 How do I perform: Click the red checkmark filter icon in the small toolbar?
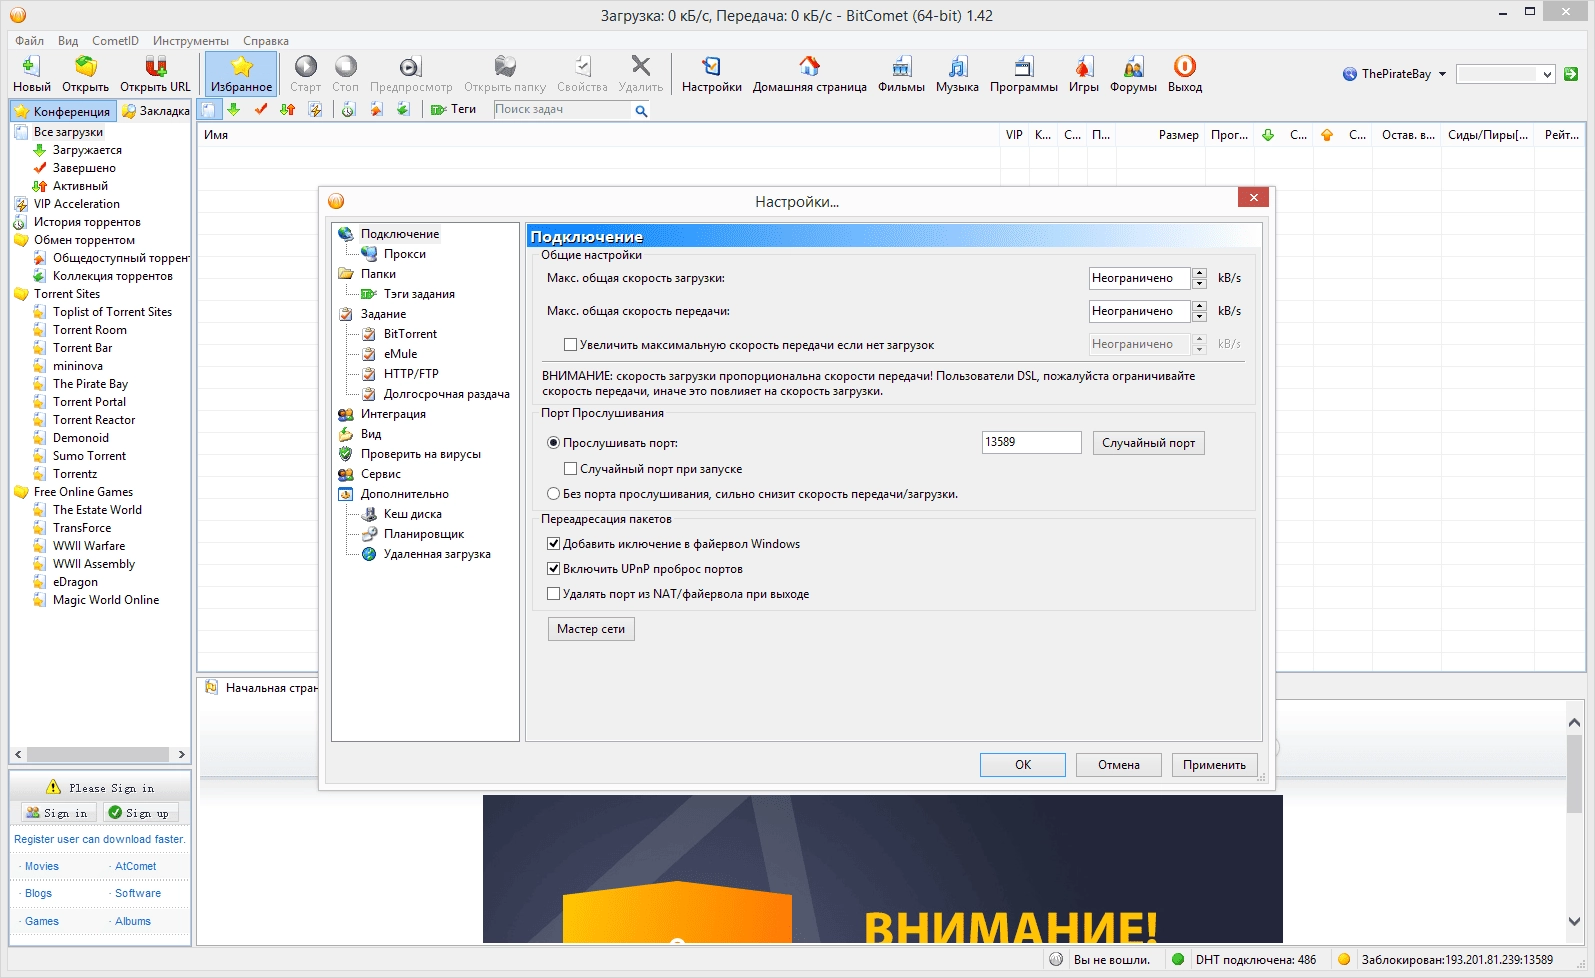pos(261,109)
